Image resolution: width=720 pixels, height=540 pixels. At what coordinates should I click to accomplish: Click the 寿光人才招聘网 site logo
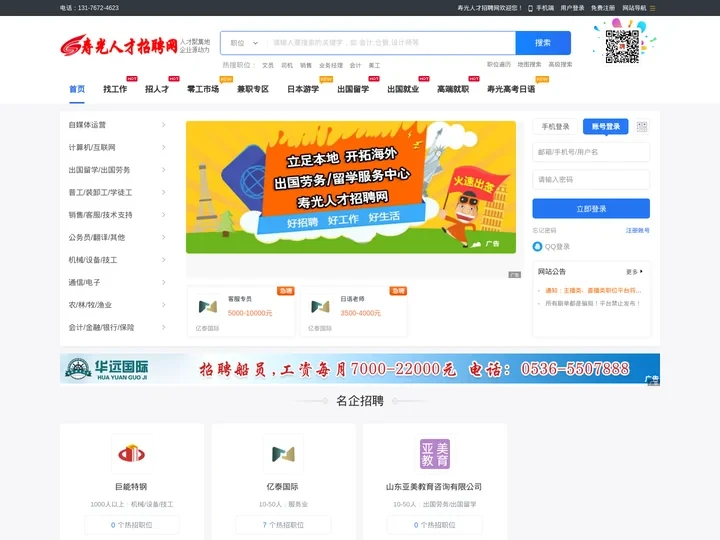(x=119, y=45)
